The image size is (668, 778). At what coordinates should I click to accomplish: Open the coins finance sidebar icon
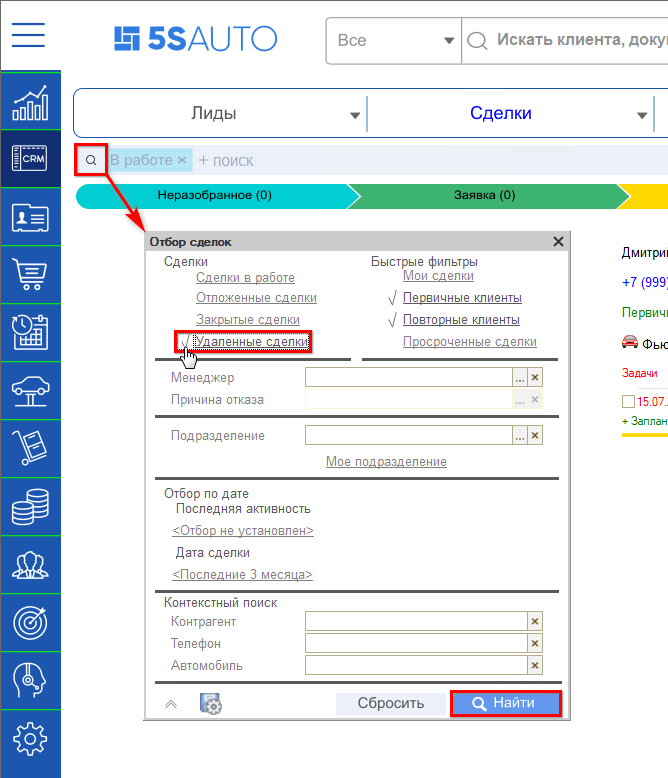[x=30, y=507]
